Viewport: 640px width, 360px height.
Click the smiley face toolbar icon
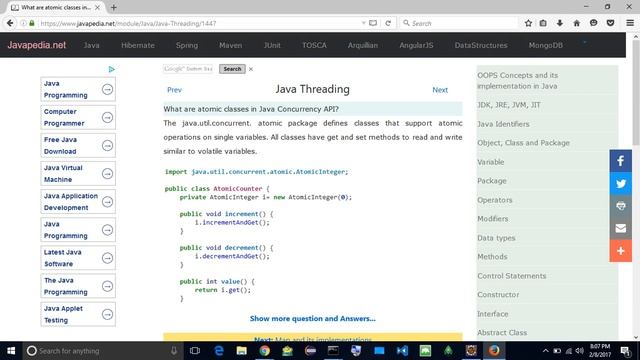(593, 23)
